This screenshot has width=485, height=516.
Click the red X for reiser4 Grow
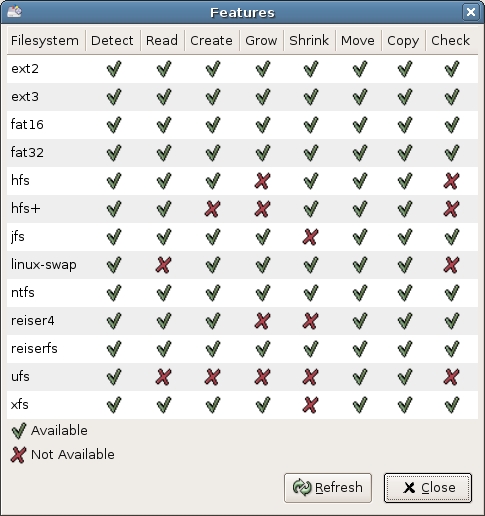pyautogui.click(x=262, y=321)
